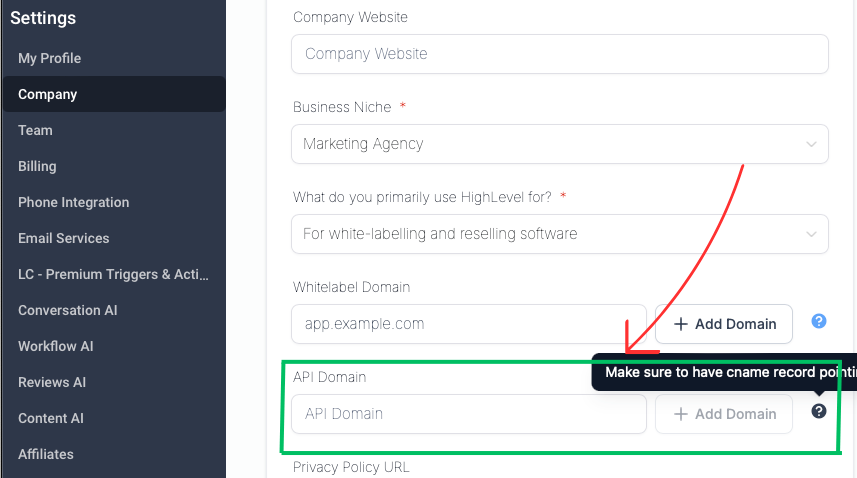
Task: Click Add Domain for API Domain
Action: (x=724, y=414)
